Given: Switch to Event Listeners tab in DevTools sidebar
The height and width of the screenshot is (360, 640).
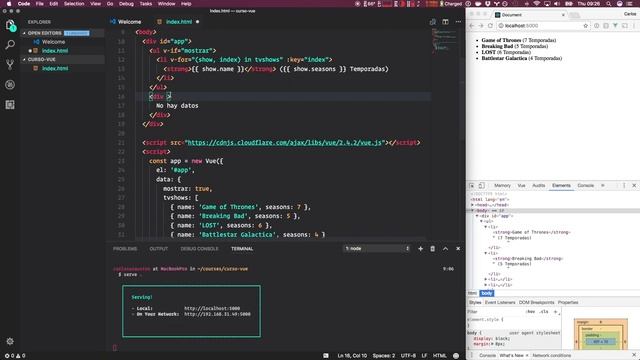Looking at the screenshot, I should [500, 302].
